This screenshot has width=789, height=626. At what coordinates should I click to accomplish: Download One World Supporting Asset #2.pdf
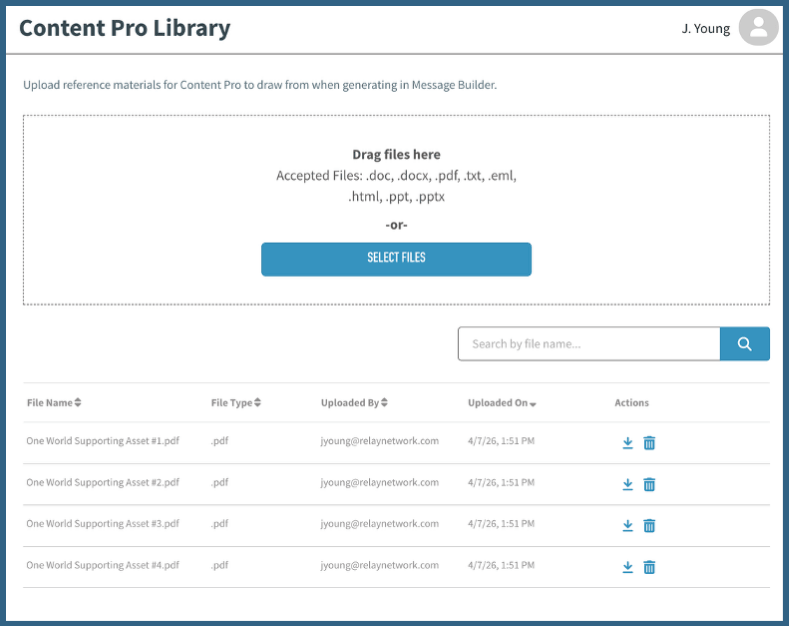pos(628,484)
